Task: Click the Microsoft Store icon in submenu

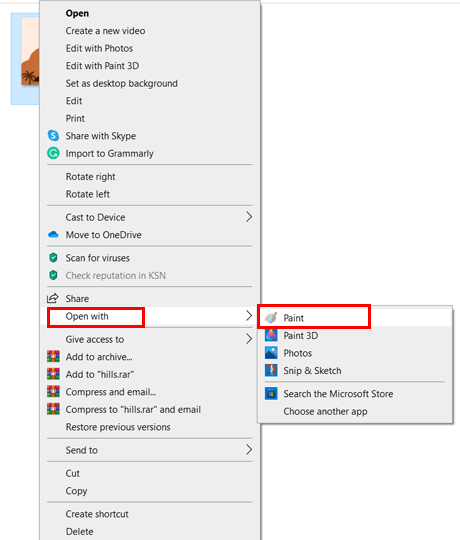Action: [271, 393]
